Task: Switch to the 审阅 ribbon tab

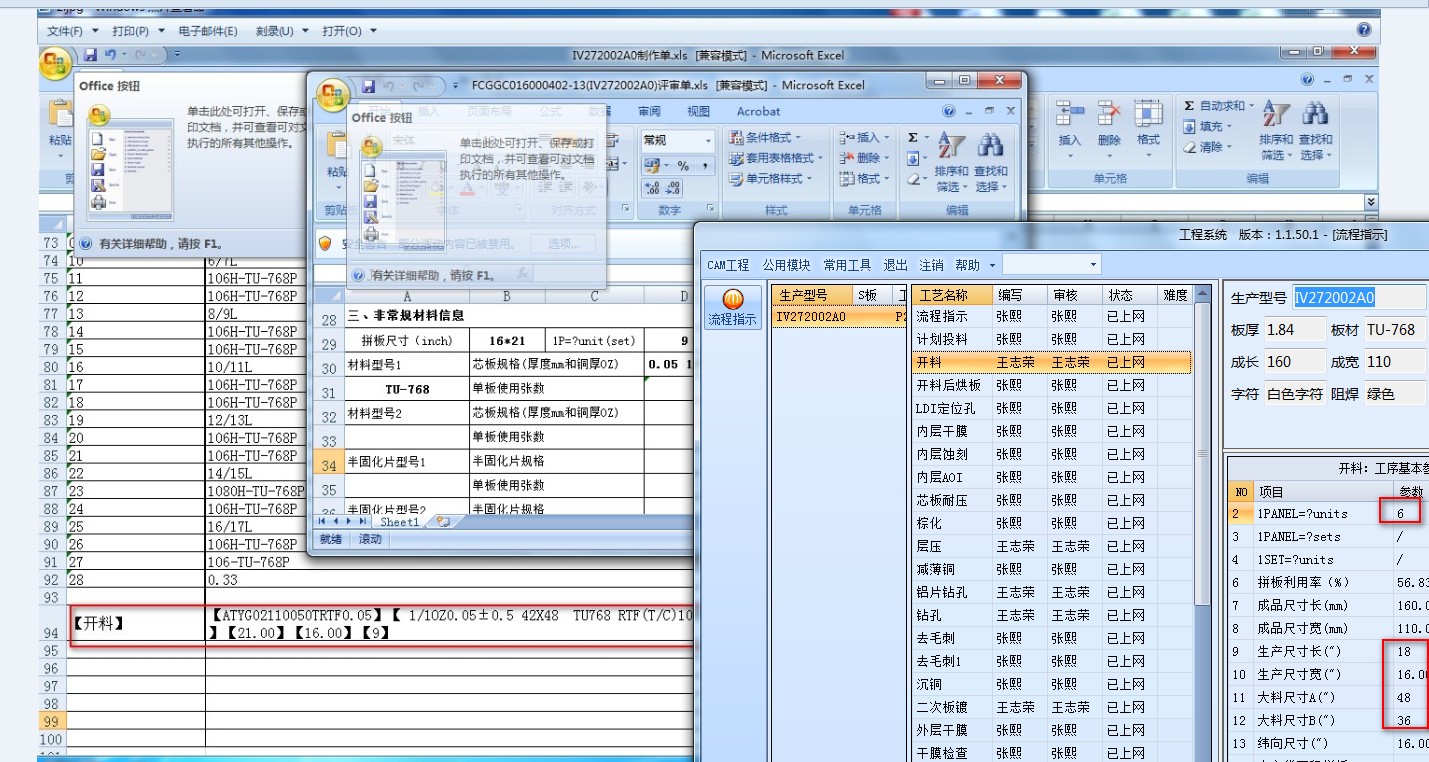Action: pyautogui.click(x=649, y=112)
